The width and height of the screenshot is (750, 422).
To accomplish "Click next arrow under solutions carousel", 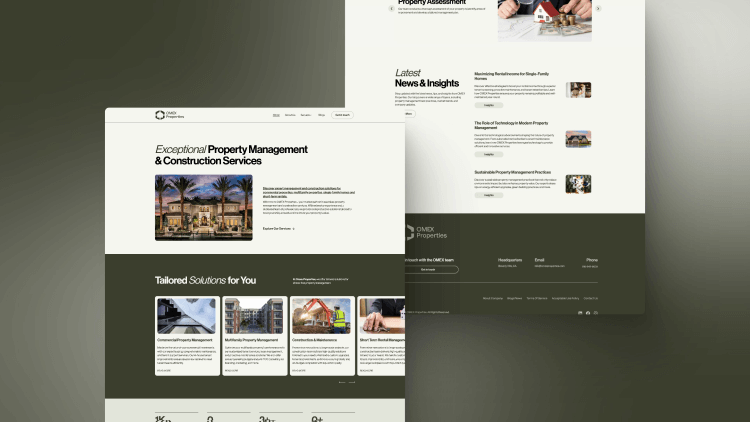I will click(352, 382).
